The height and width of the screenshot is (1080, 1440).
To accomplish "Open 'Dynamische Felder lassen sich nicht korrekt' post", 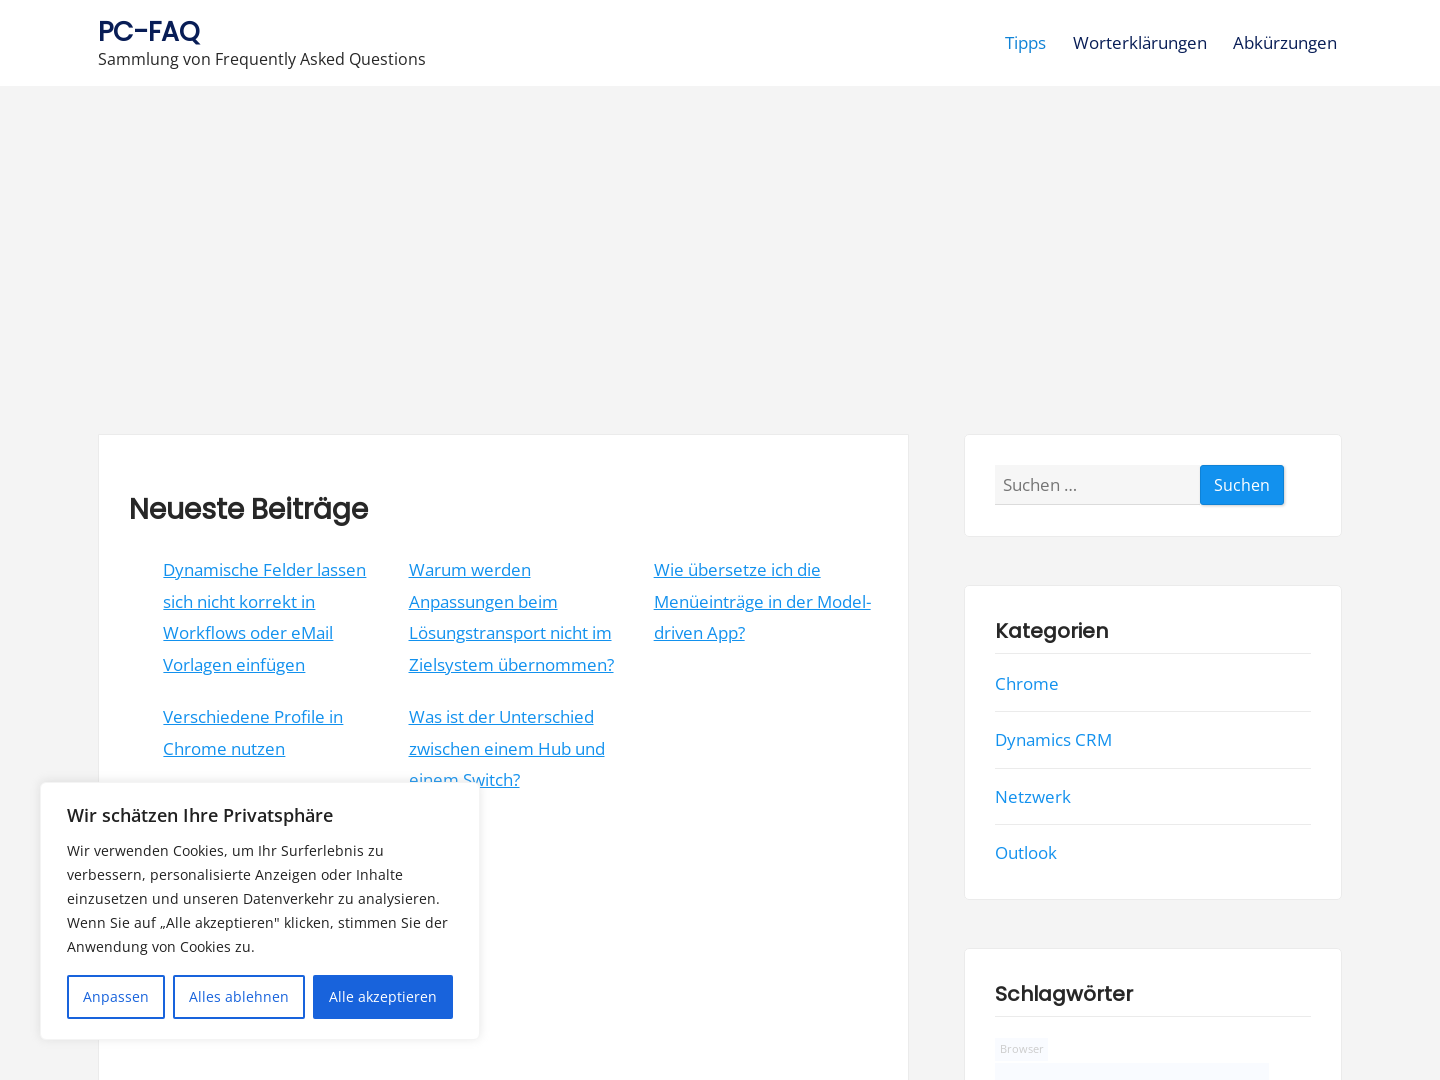I will [x=265, y=617].
